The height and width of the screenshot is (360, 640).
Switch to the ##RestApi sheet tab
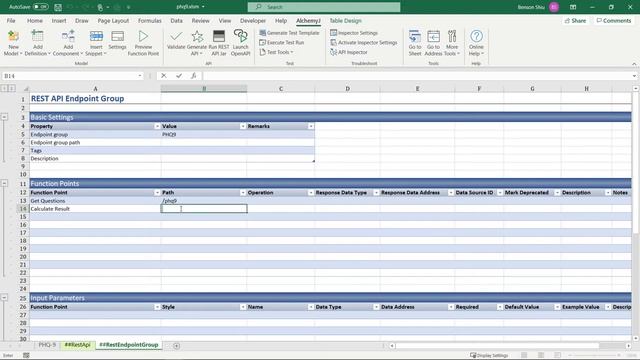78,345
